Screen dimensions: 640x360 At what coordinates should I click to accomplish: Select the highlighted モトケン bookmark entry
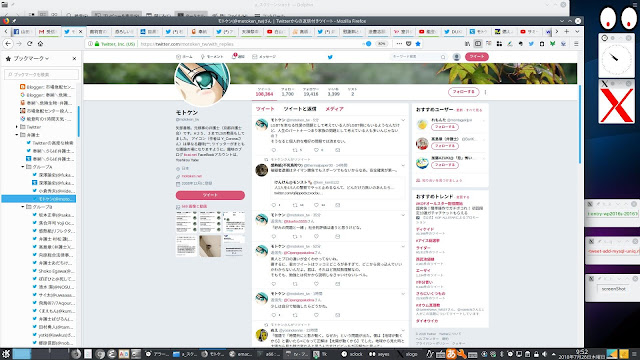39,199
